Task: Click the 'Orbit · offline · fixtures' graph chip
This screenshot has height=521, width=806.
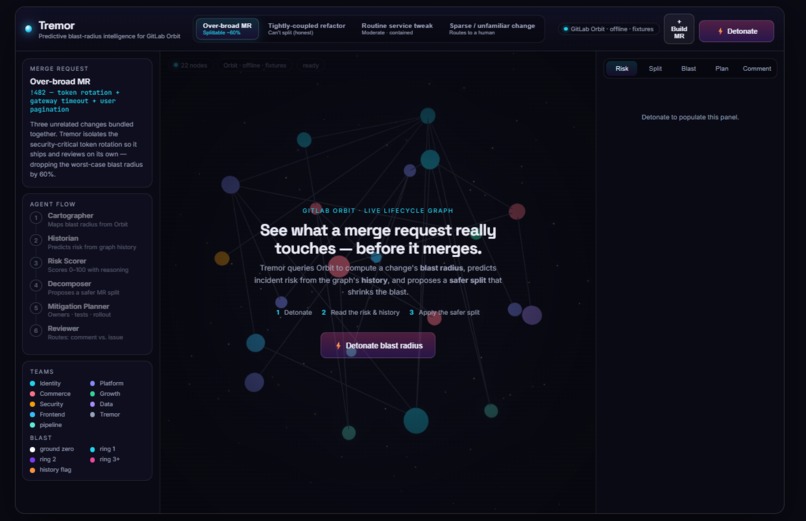Action: 254,65
